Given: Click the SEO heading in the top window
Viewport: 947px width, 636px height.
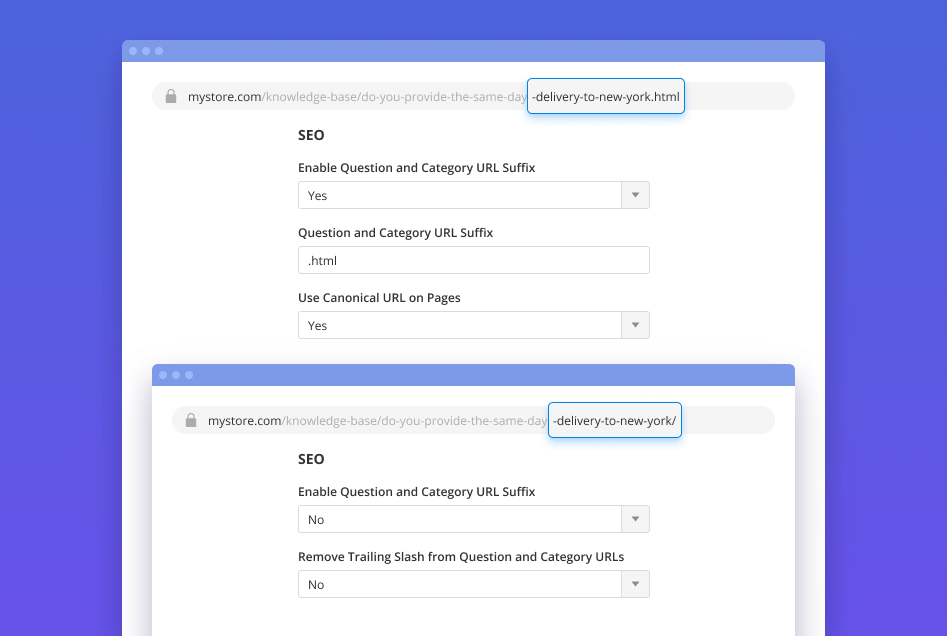Looking at the screenshot, I should pyautogui.click(x=311, y=135).
